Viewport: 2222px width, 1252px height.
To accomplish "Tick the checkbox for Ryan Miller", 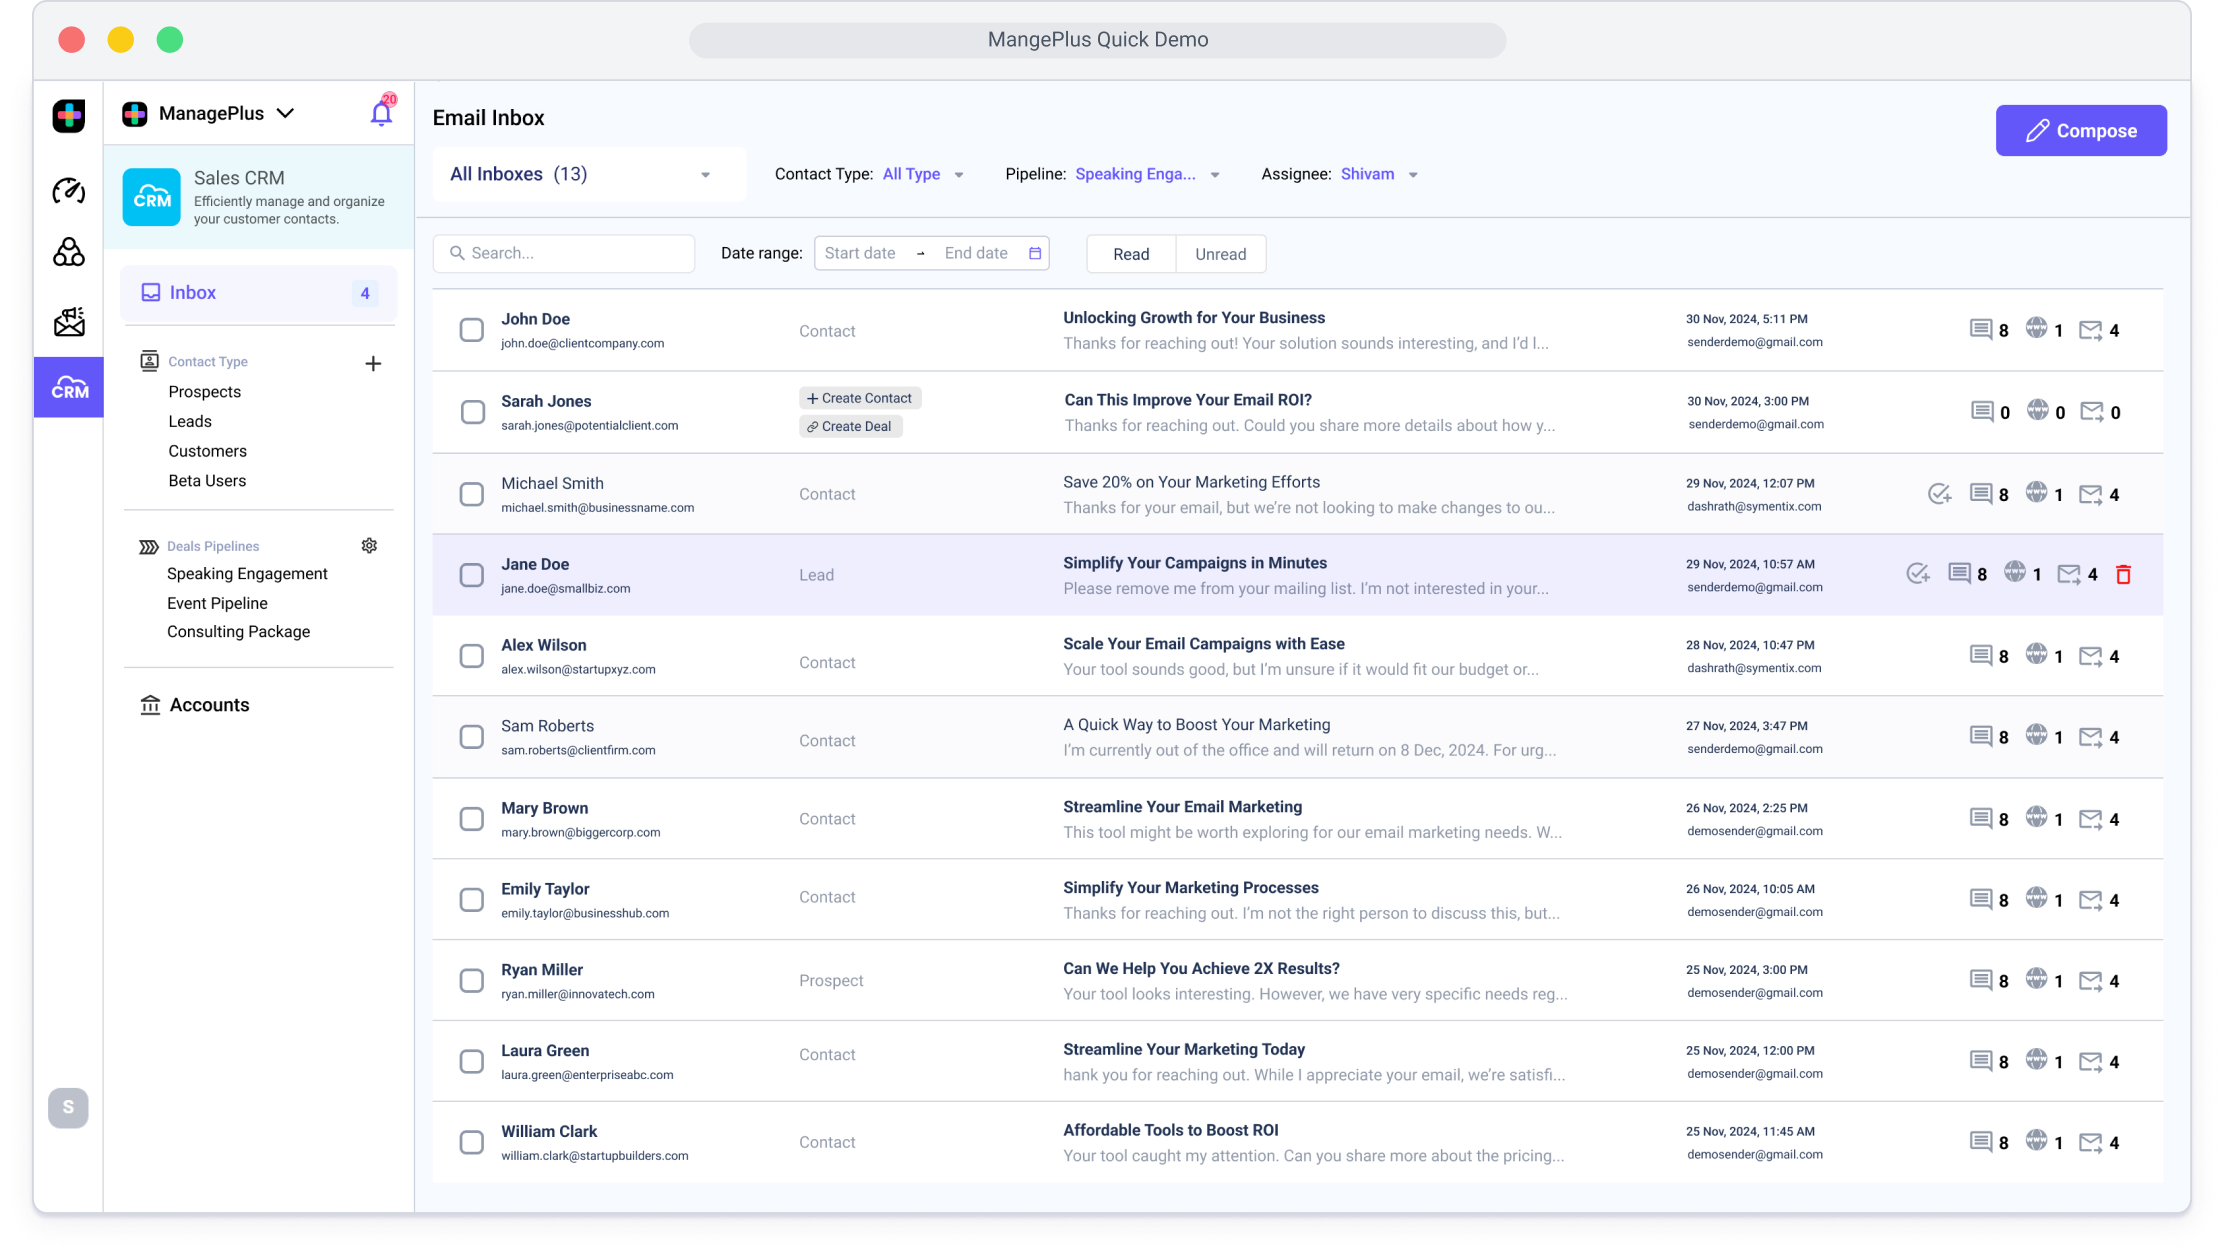I will 472,981.
